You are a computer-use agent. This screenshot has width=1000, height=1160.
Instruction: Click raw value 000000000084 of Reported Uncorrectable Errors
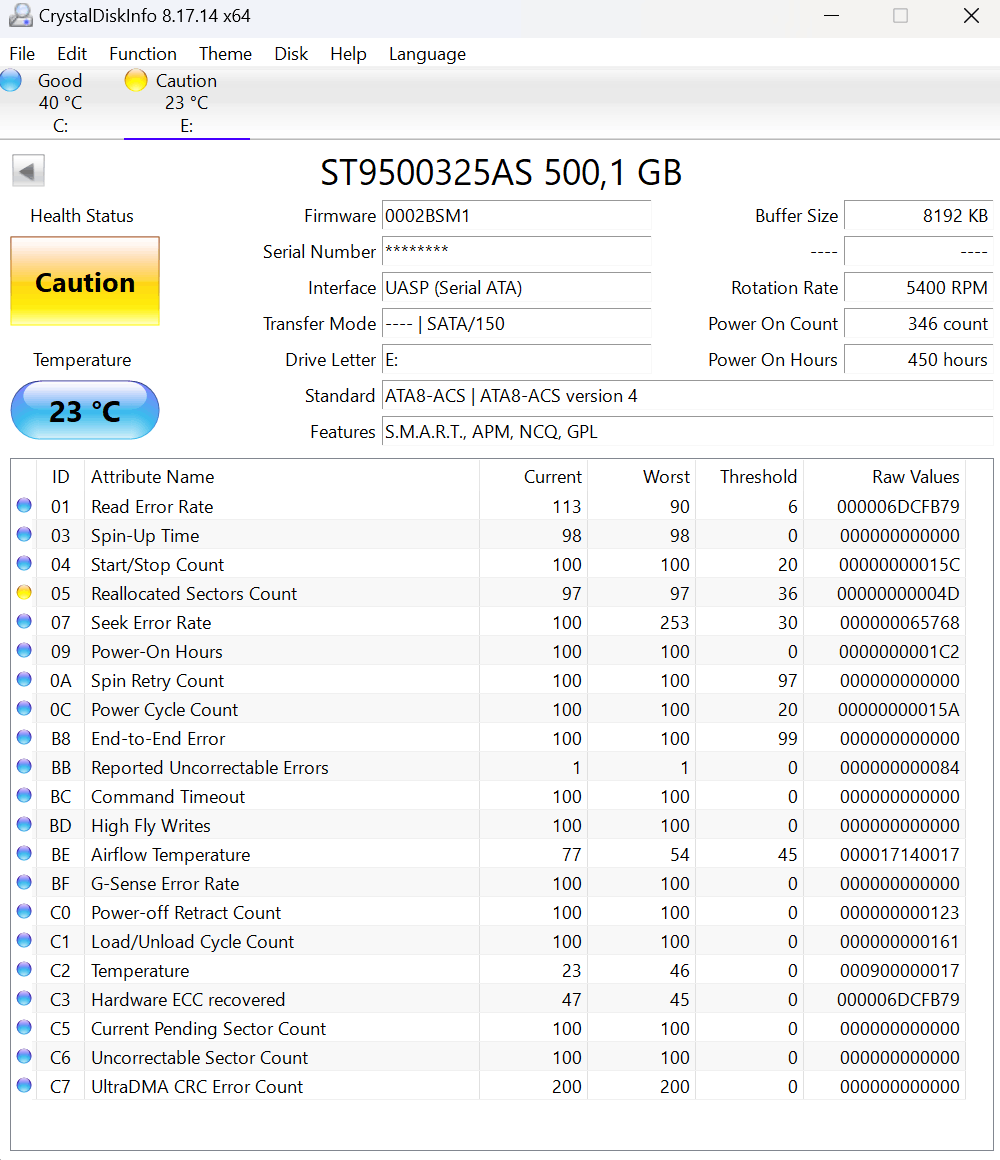point(899,768)
